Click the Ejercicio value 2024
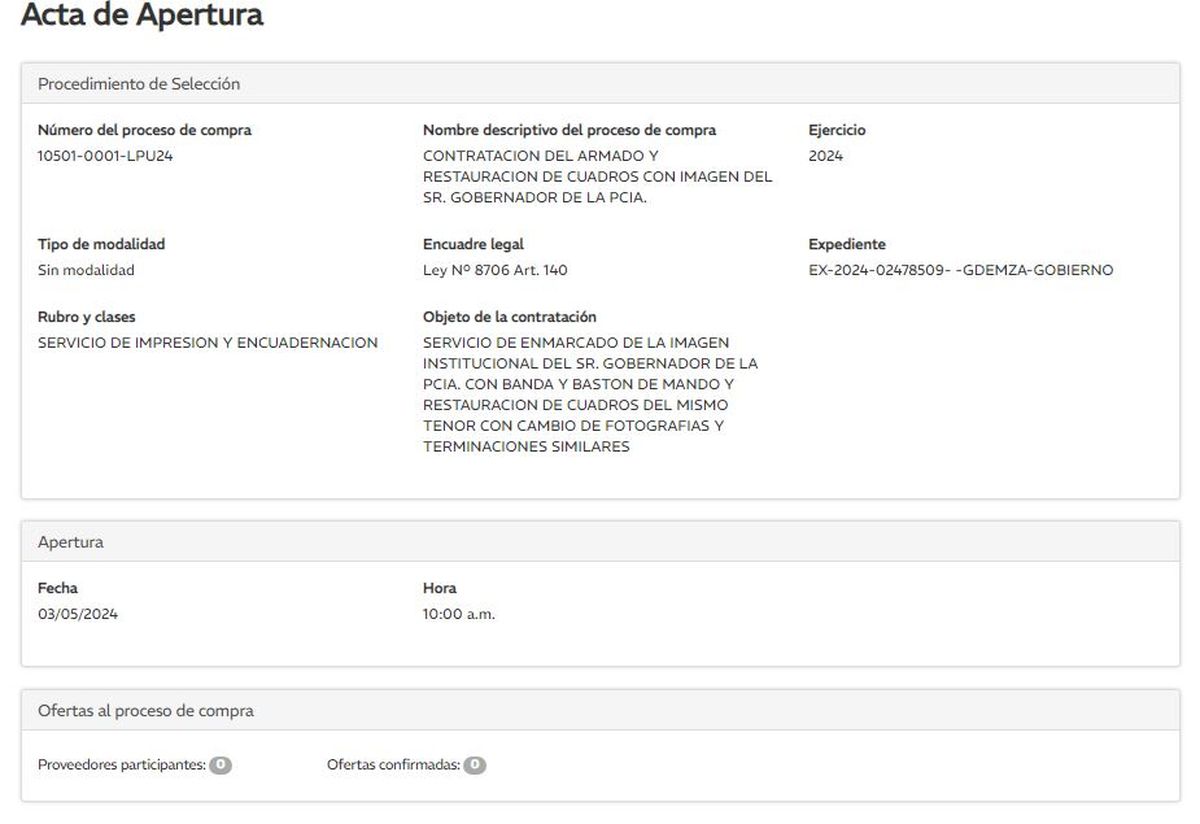This screenshot has height=824, width=1200. [826, 156]
